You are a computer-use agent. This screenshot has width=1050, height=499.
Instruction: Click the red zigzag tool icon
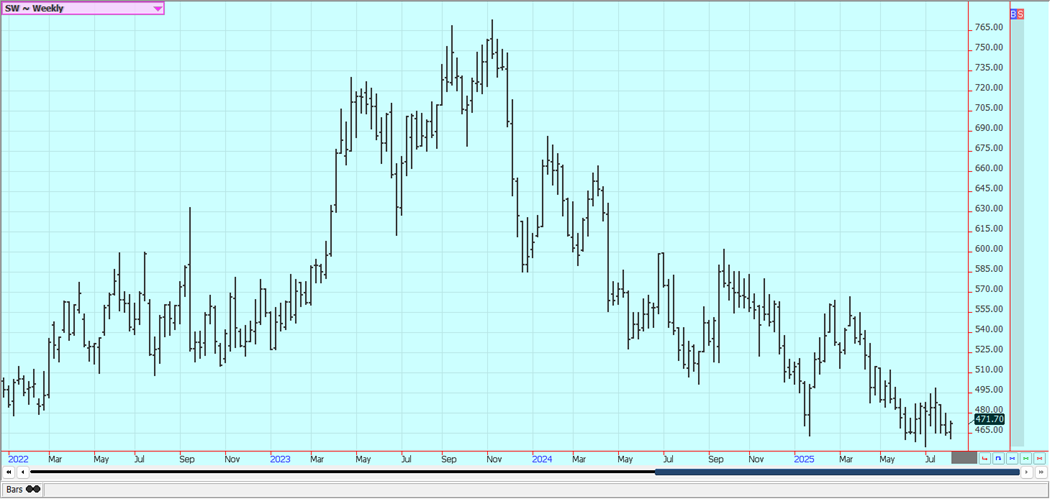(984, 458)
